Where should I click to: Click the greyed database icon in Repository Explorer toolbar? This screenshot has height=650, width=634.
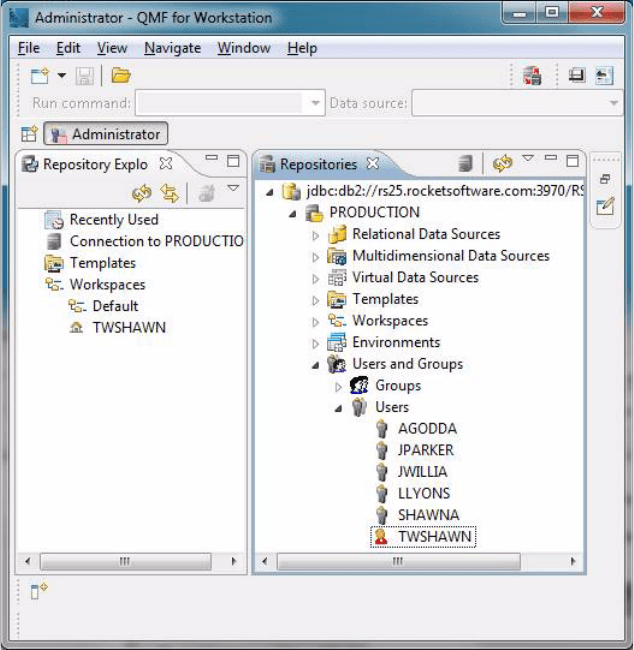pyautogui.click(x=206, y=193)
